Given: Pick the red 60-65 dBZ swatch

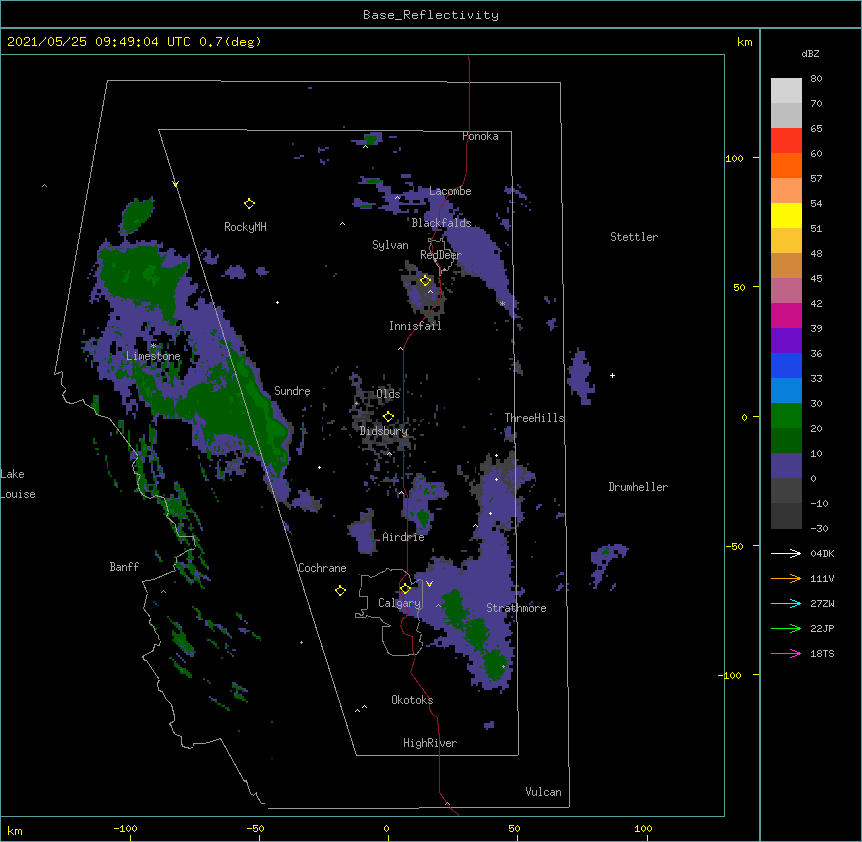Looking at the screenshot, I should [x=786, y=141].
